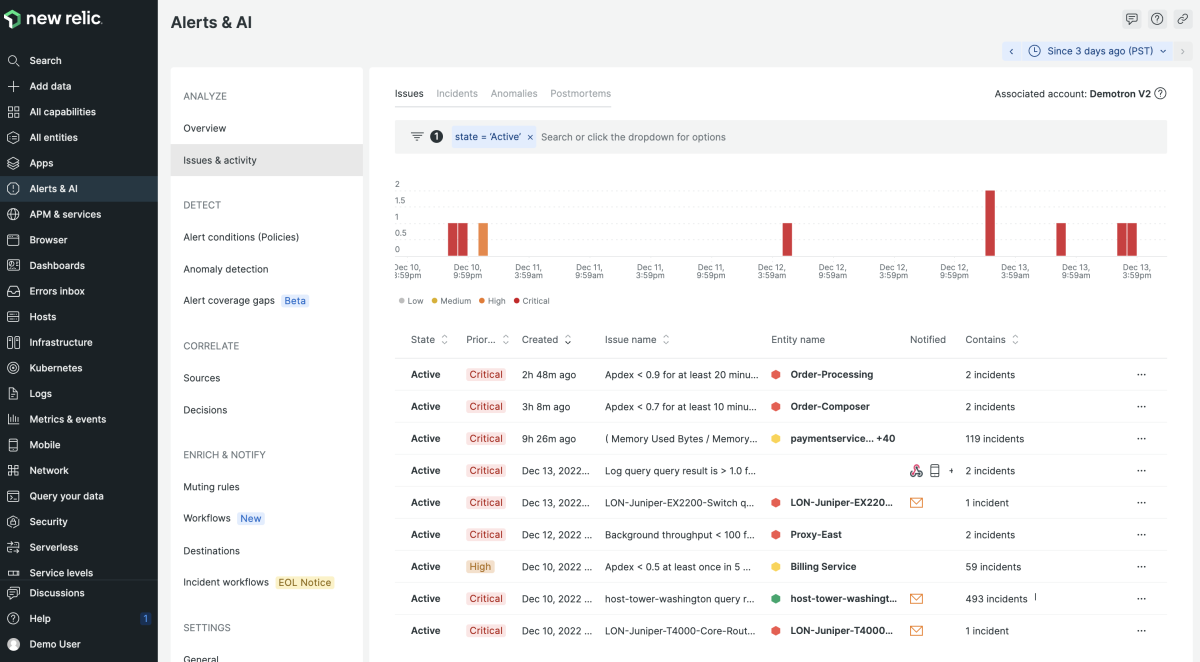Remove the state = 'Active' filter chip
This screenshot has height=662, width=1200.
530,137
